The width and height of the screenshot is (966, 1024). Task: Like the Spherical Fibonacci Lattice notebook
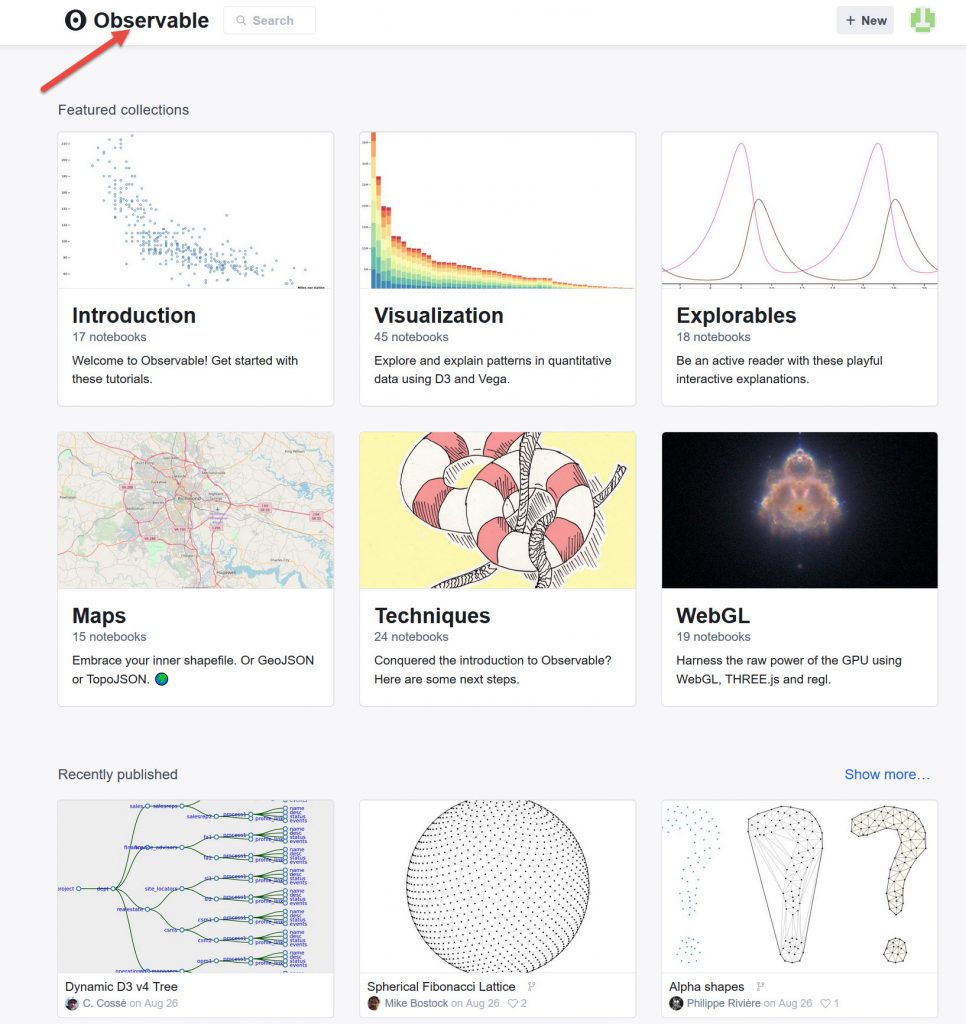(x=513, y=1003)
